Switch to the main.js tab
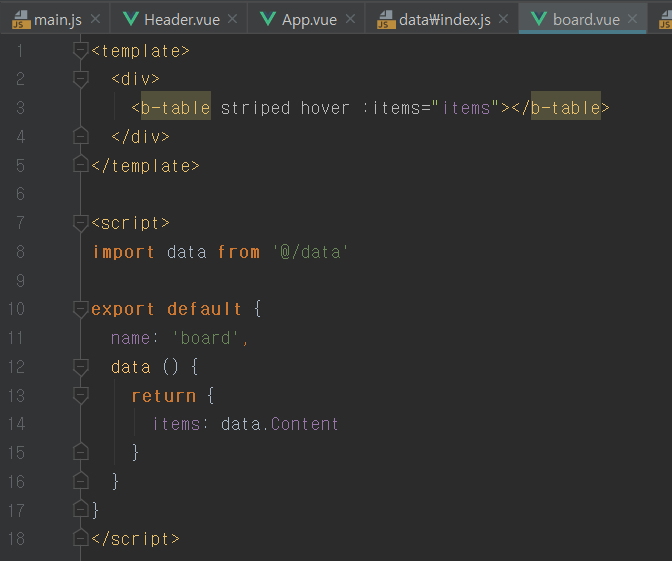The width and height of the screenshot is (672, 561). [x=55, y=19]
